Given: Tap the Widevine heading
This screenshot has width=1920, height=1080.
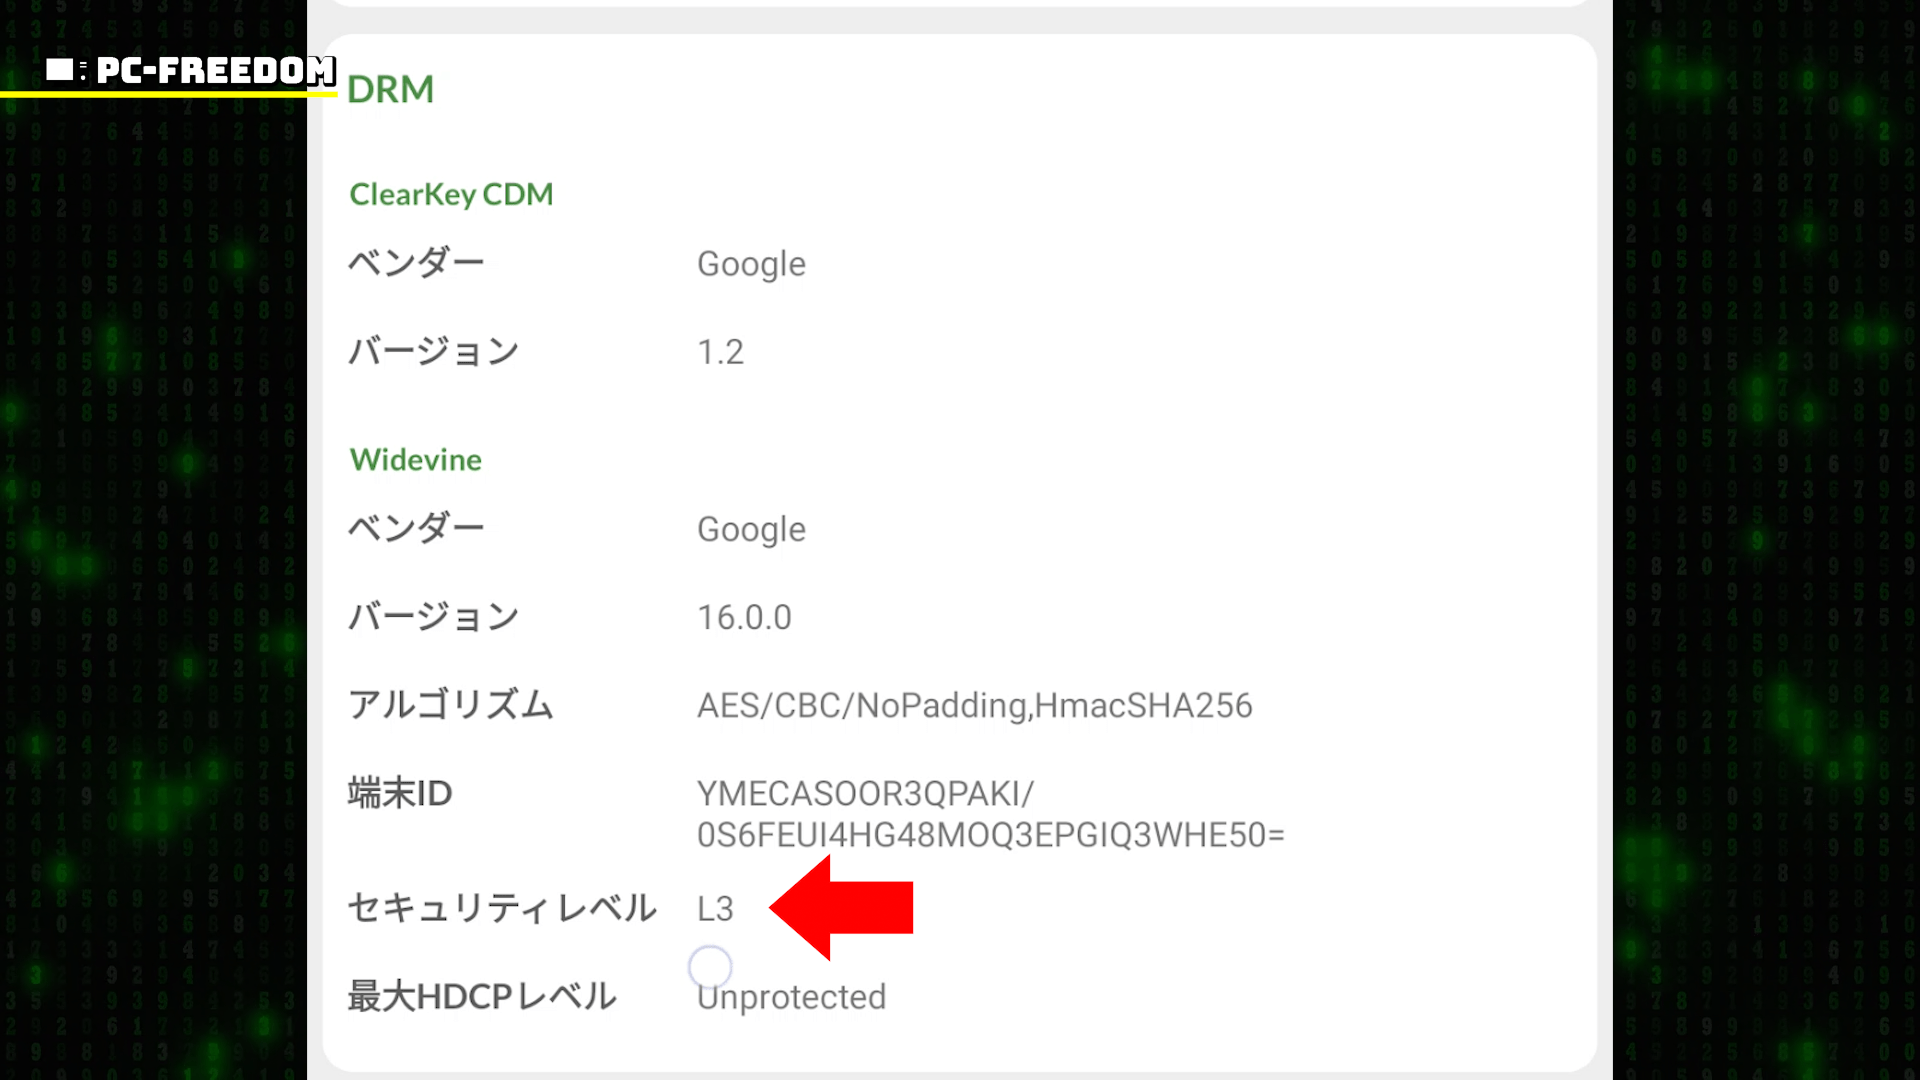Looking at the screenshot, I should [415, 460].
